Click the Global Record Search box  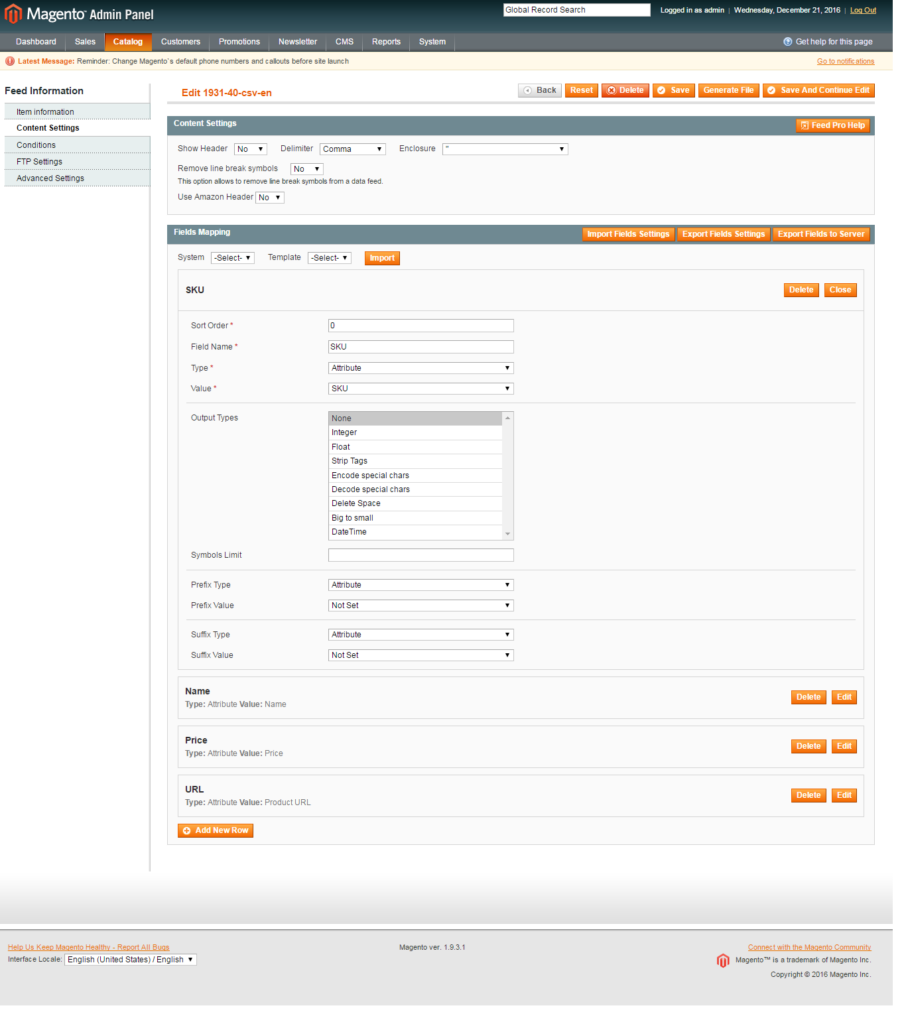pyautogui.click(x=577, y=10)
